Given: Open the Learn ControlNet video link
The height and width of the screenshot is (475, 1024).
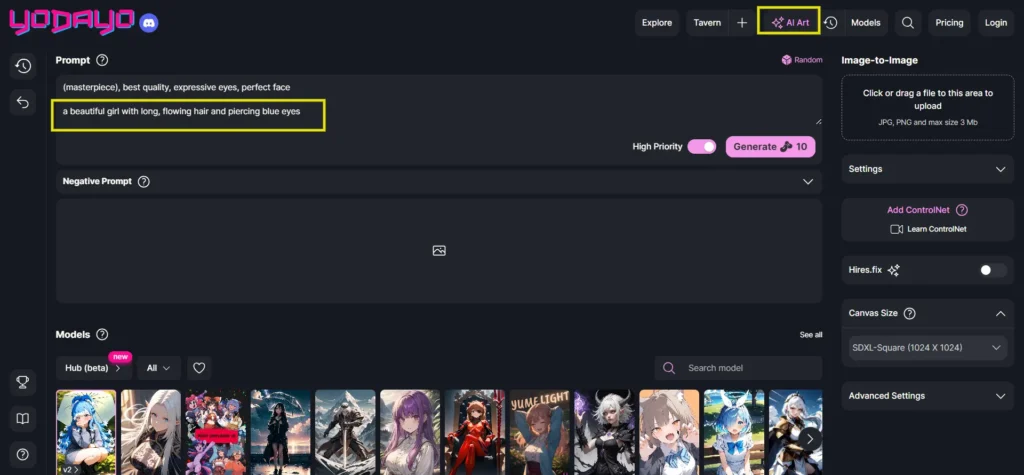Looking at the screenshot, I should [x=928, y=229].
